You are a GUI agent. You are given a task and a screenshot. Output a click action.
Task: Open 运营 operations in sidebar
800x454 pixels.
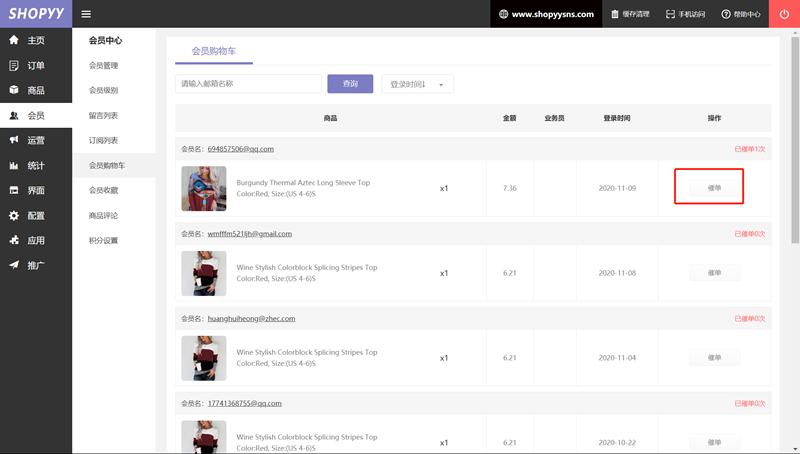click(36, 140)
